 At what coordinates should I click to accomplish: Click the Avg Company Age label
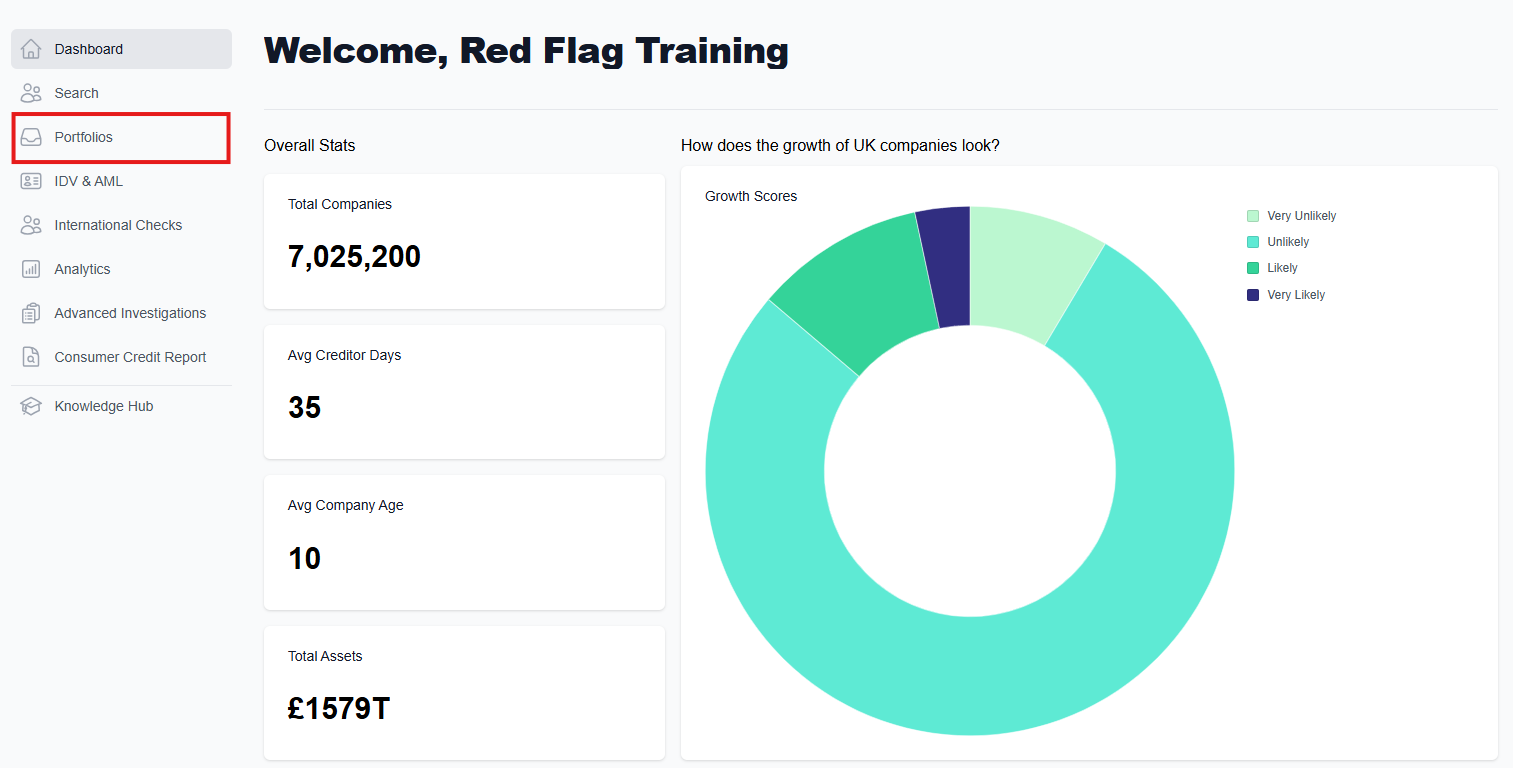pos(346,505)
